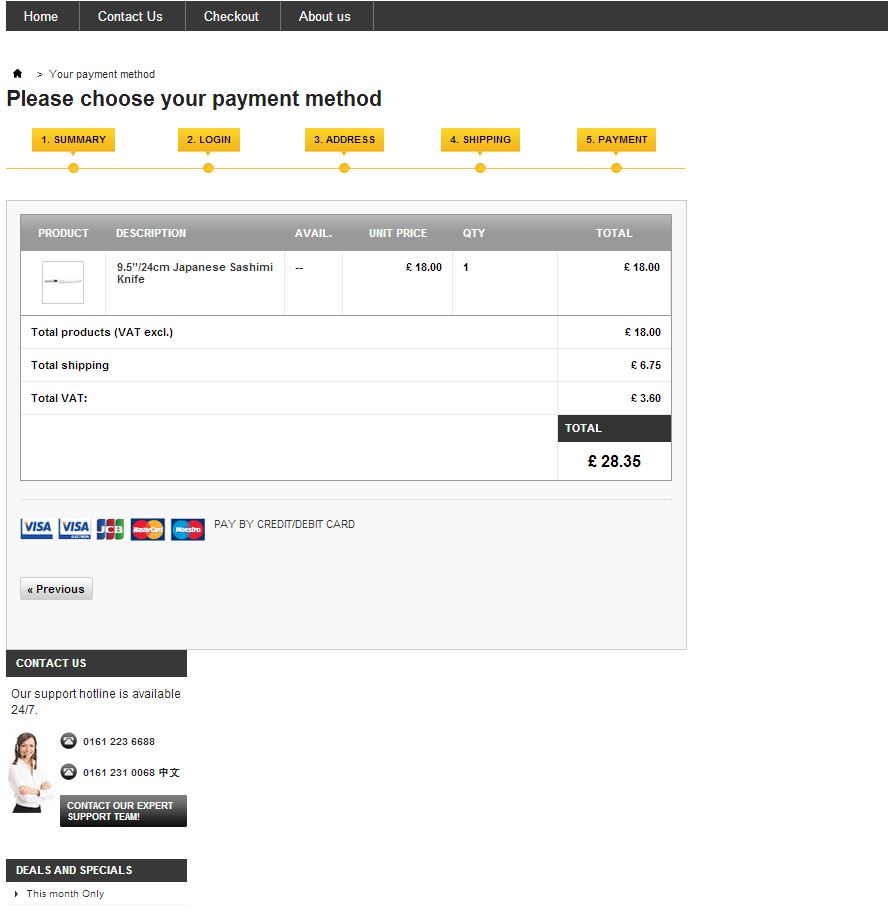This screenshot has height=910, width=890.
Task: Go back with the Previous button
Action: 56,588
